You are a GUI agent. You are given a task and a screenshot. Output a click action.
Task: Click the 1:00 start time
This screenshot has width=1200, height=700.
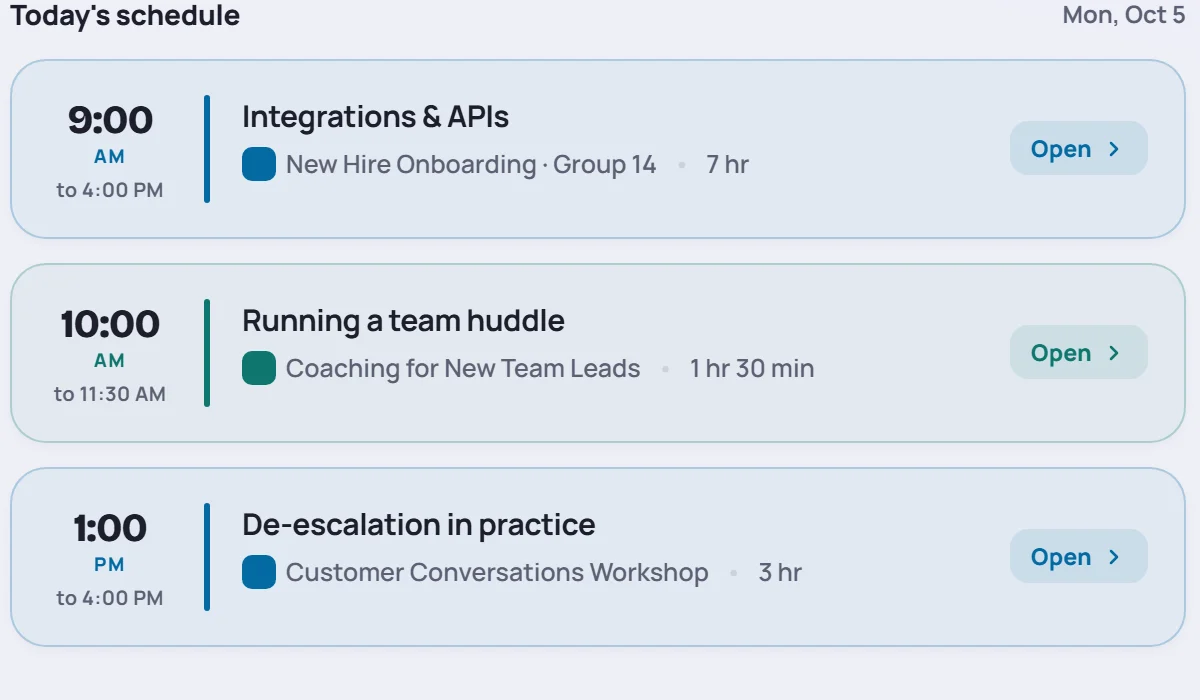pos(110,528)
